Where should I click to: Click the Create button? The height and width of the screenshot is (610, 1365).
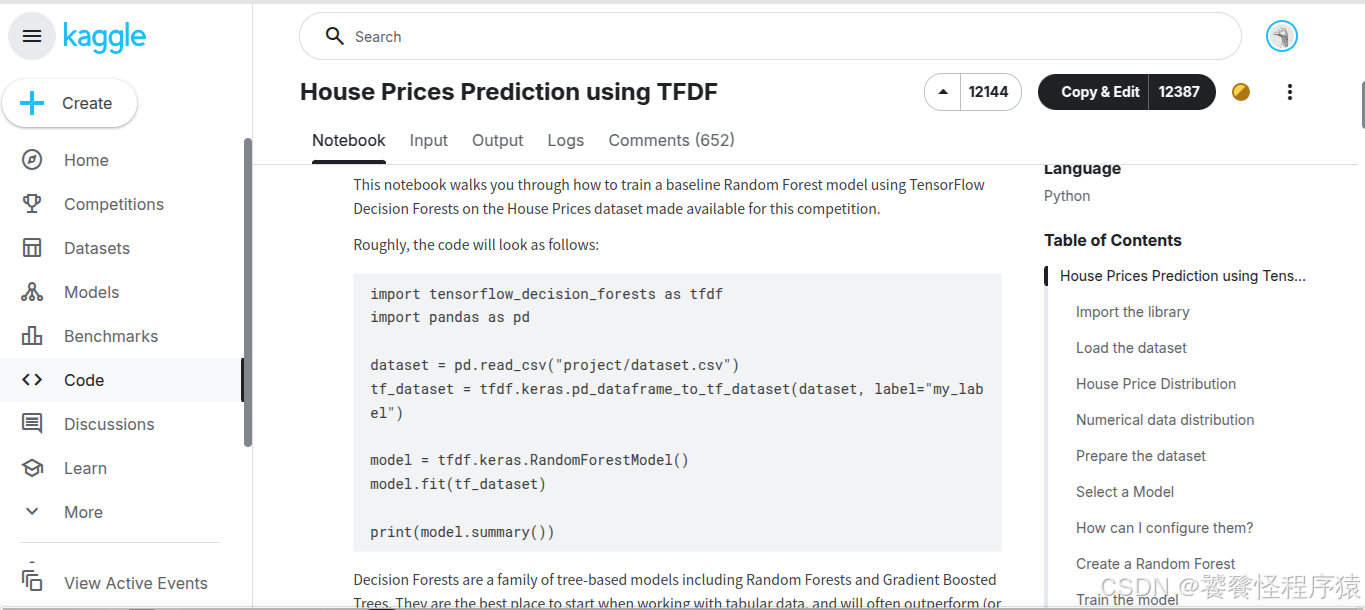click(x=70, y=103)
